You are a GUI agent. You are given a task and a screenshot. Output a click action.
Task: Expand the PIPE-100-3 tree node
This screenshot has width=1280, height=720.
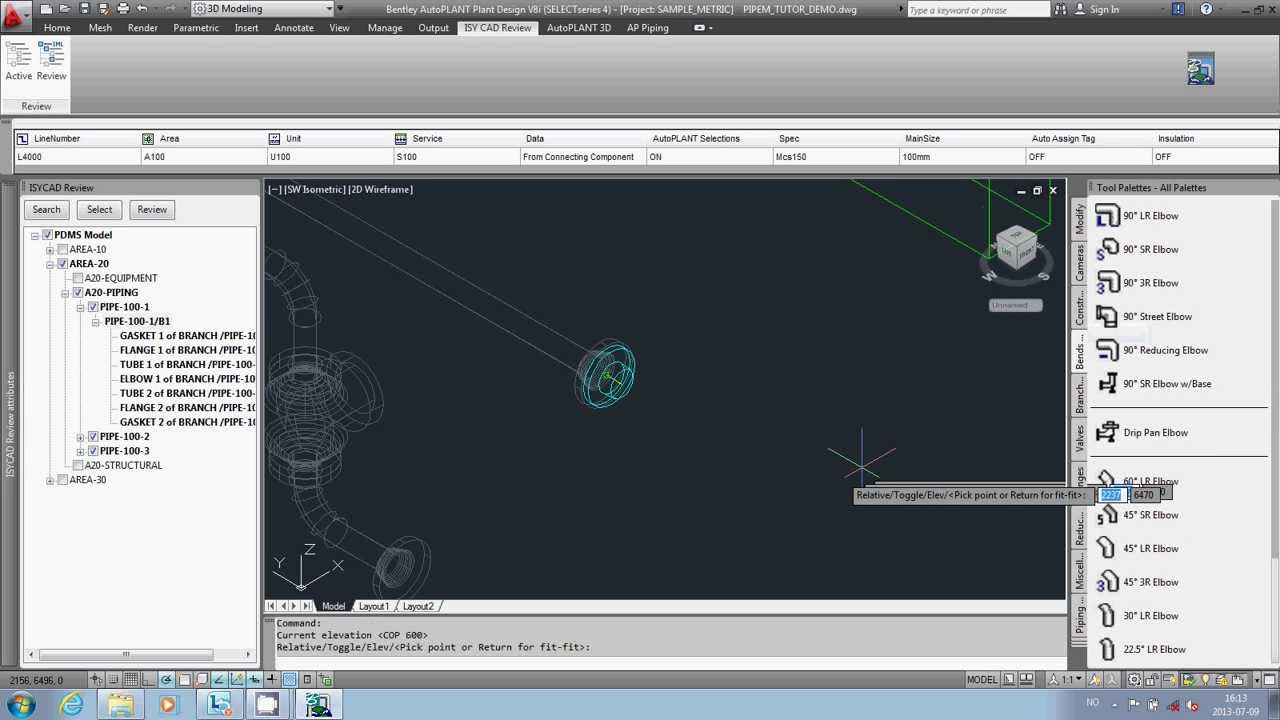pos(80,451)
